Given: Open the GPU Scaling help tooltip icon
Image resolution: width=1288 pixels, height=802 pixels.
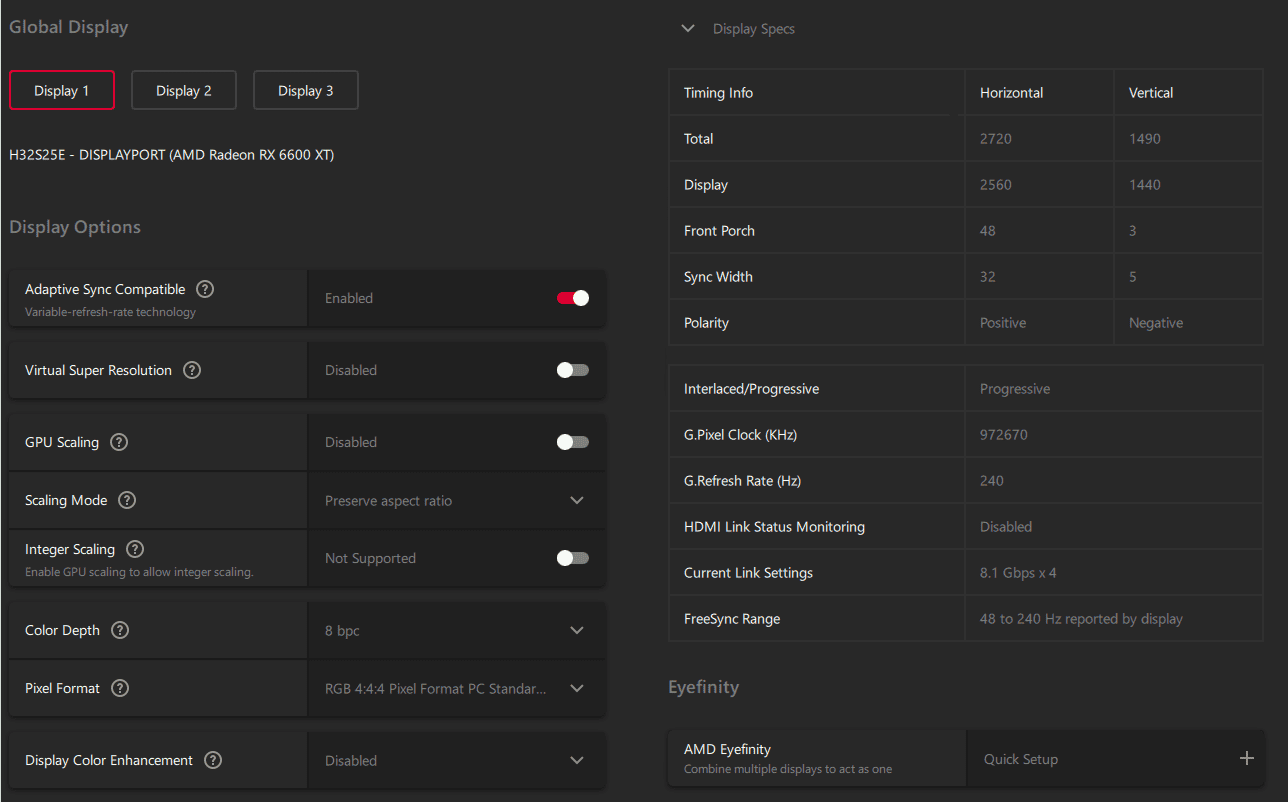Looking at the screenshot, I should pyautogui.click(x=119, y=442).
